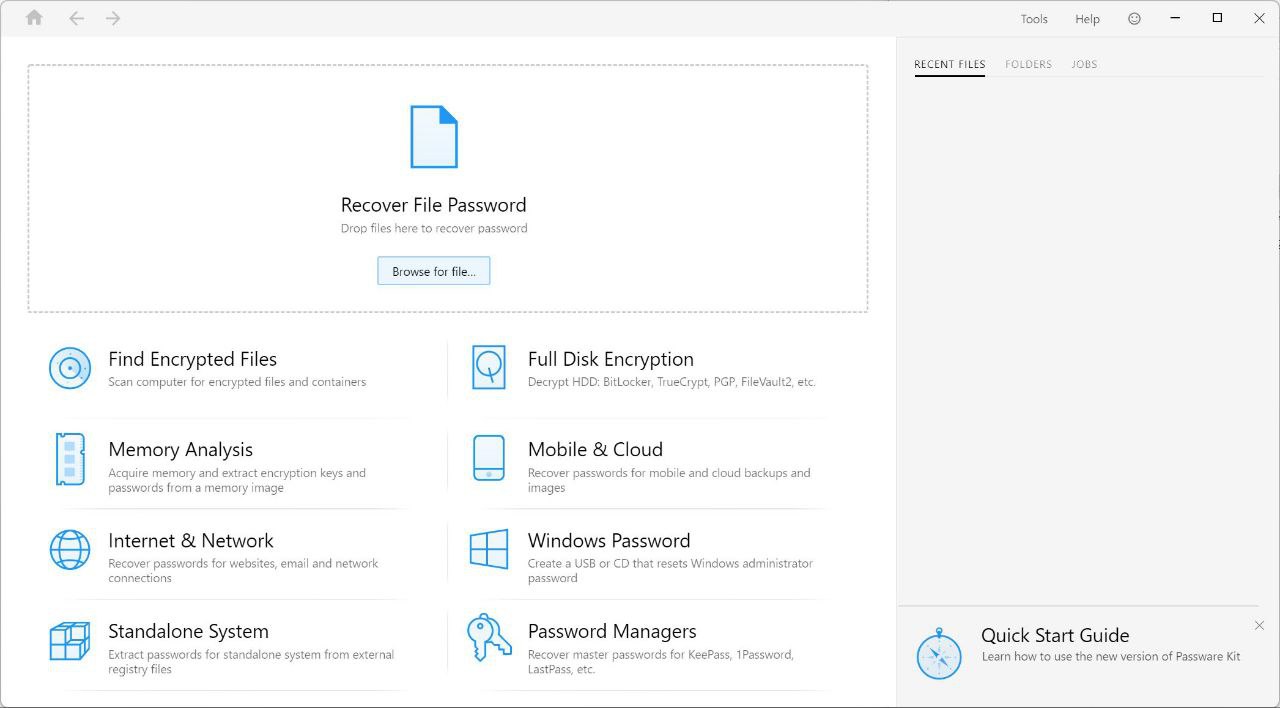Open the JOBS tab

[x=1084, y=63]
